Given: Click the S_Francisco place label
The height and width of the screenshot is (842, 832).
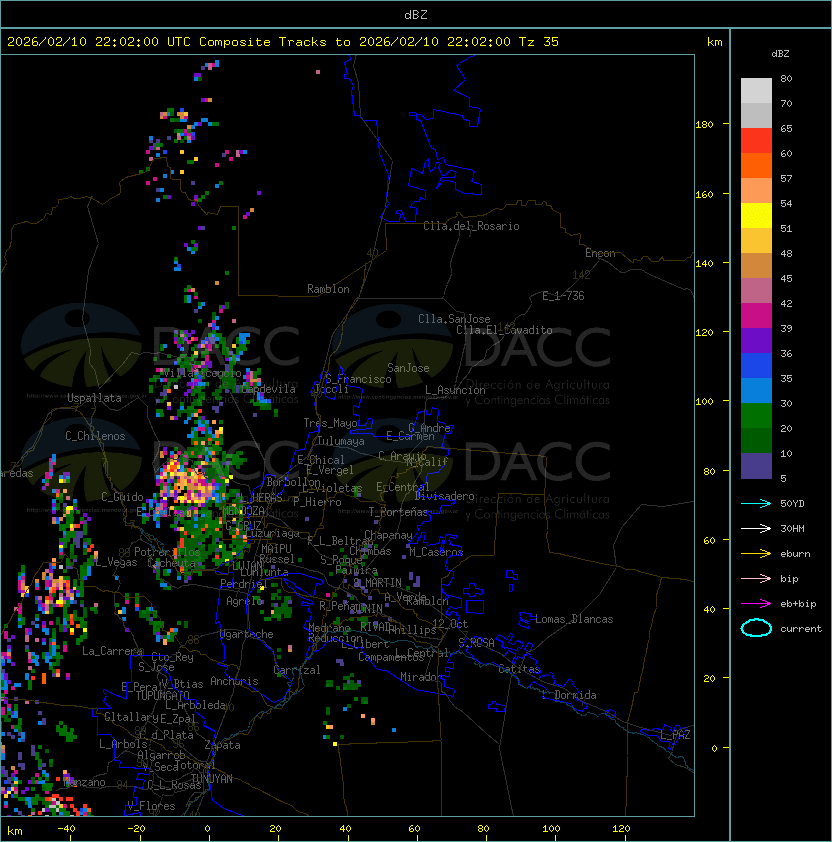Looking at the screenshot, I should [358, 379].
